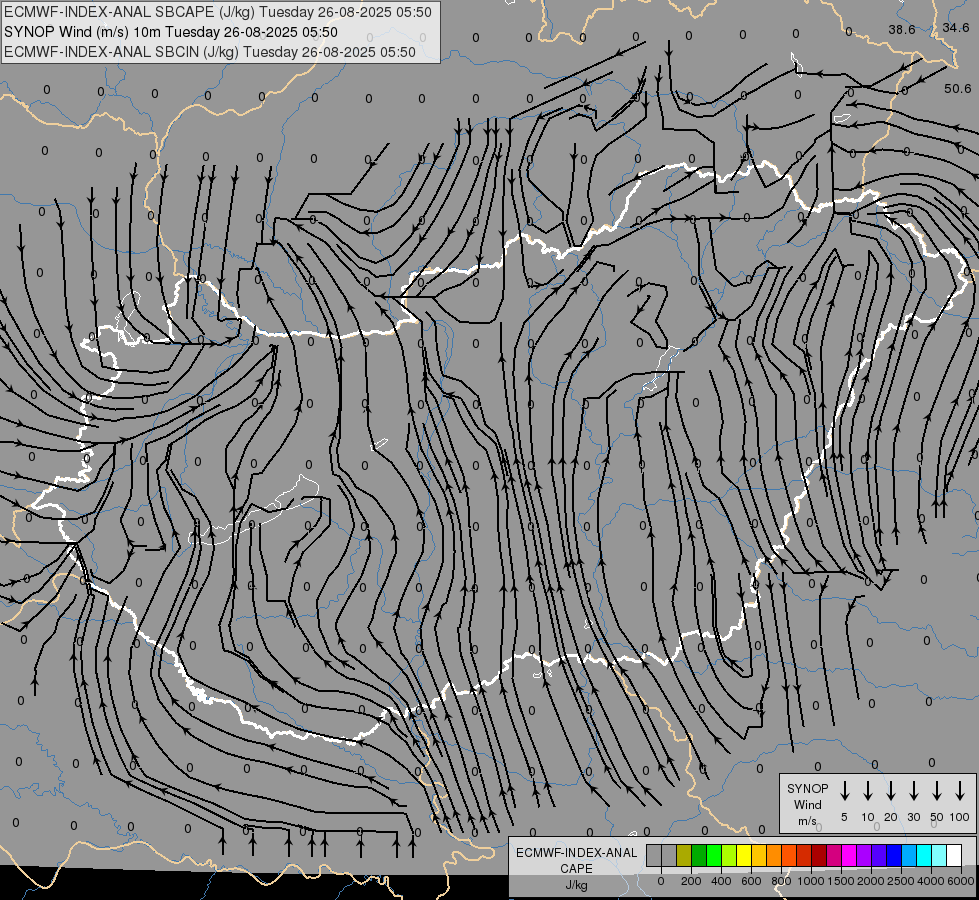Click the CAPE scale label 1500
Image resolution: width=979 pixels, height=900 pixels.
(x=841, y=881)
